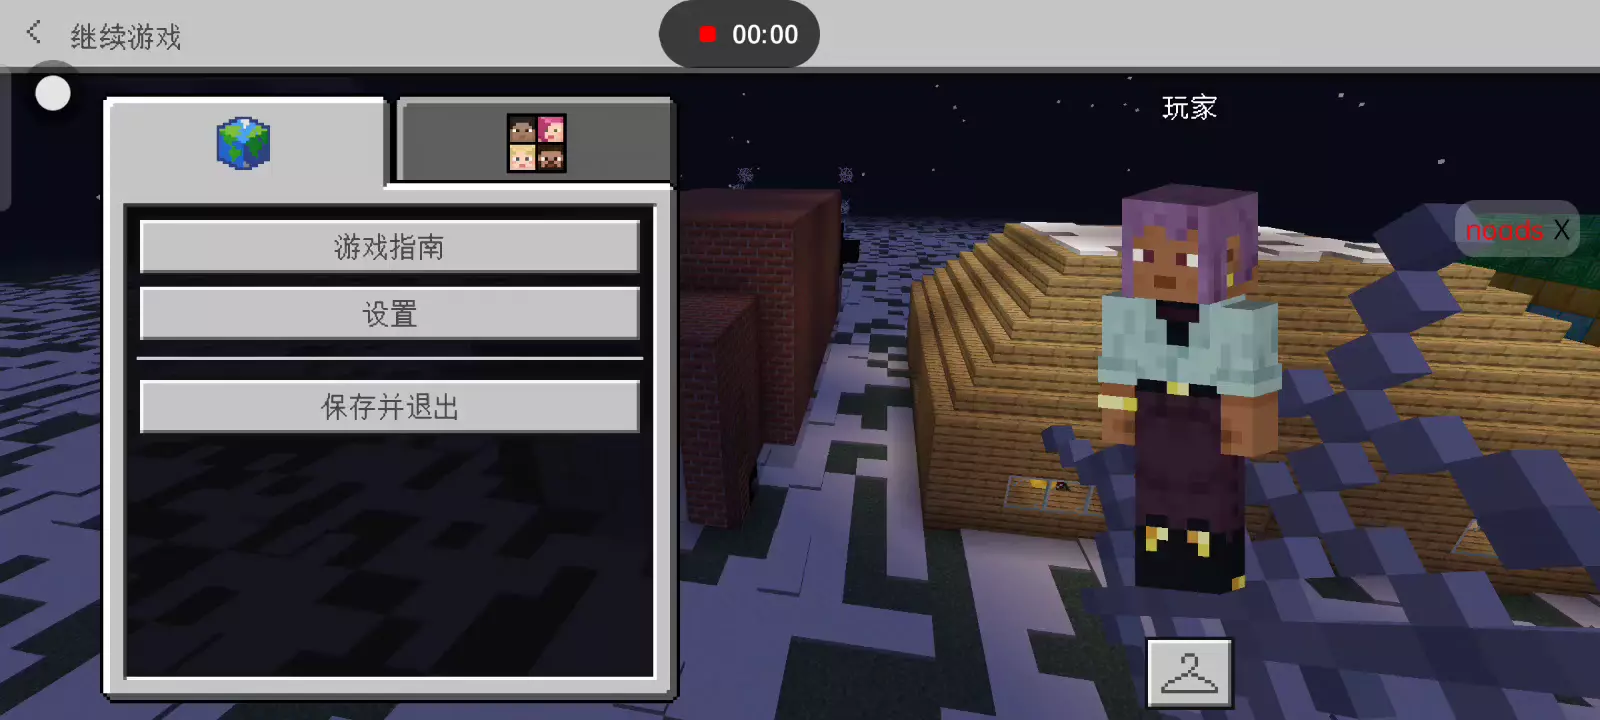This screenshot has width=1600, height=720.
Task: Click the purple-haired player character skin
Action: coord(1188,390)
